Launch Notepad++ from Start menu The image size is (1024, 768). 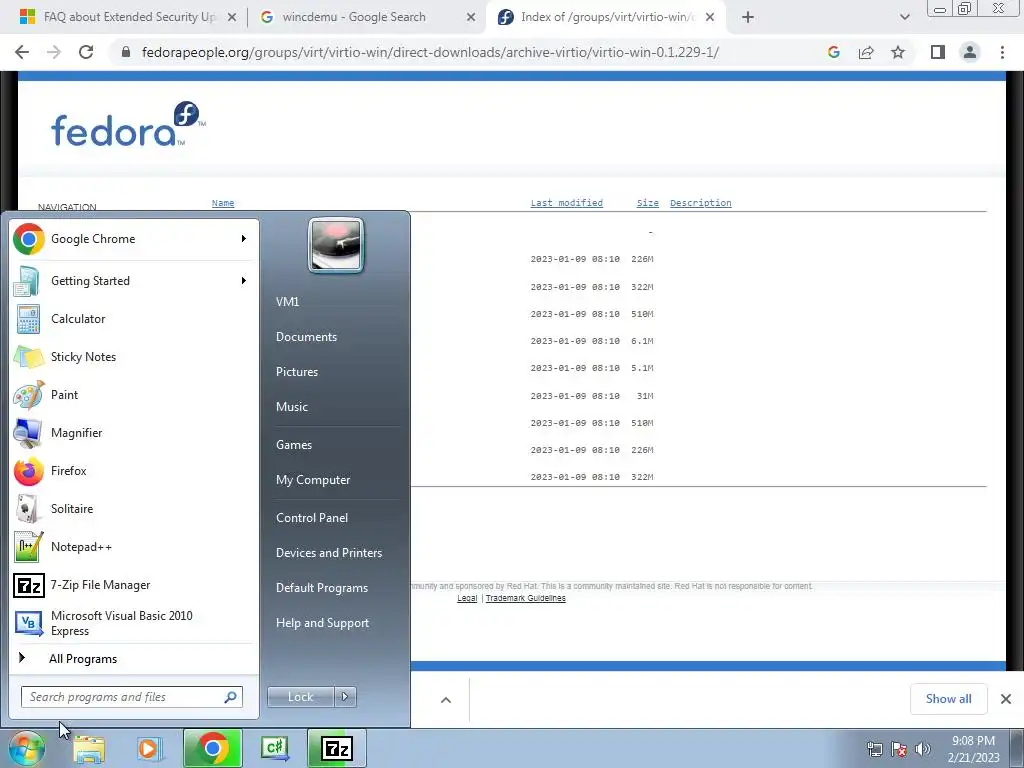(133, 547)
